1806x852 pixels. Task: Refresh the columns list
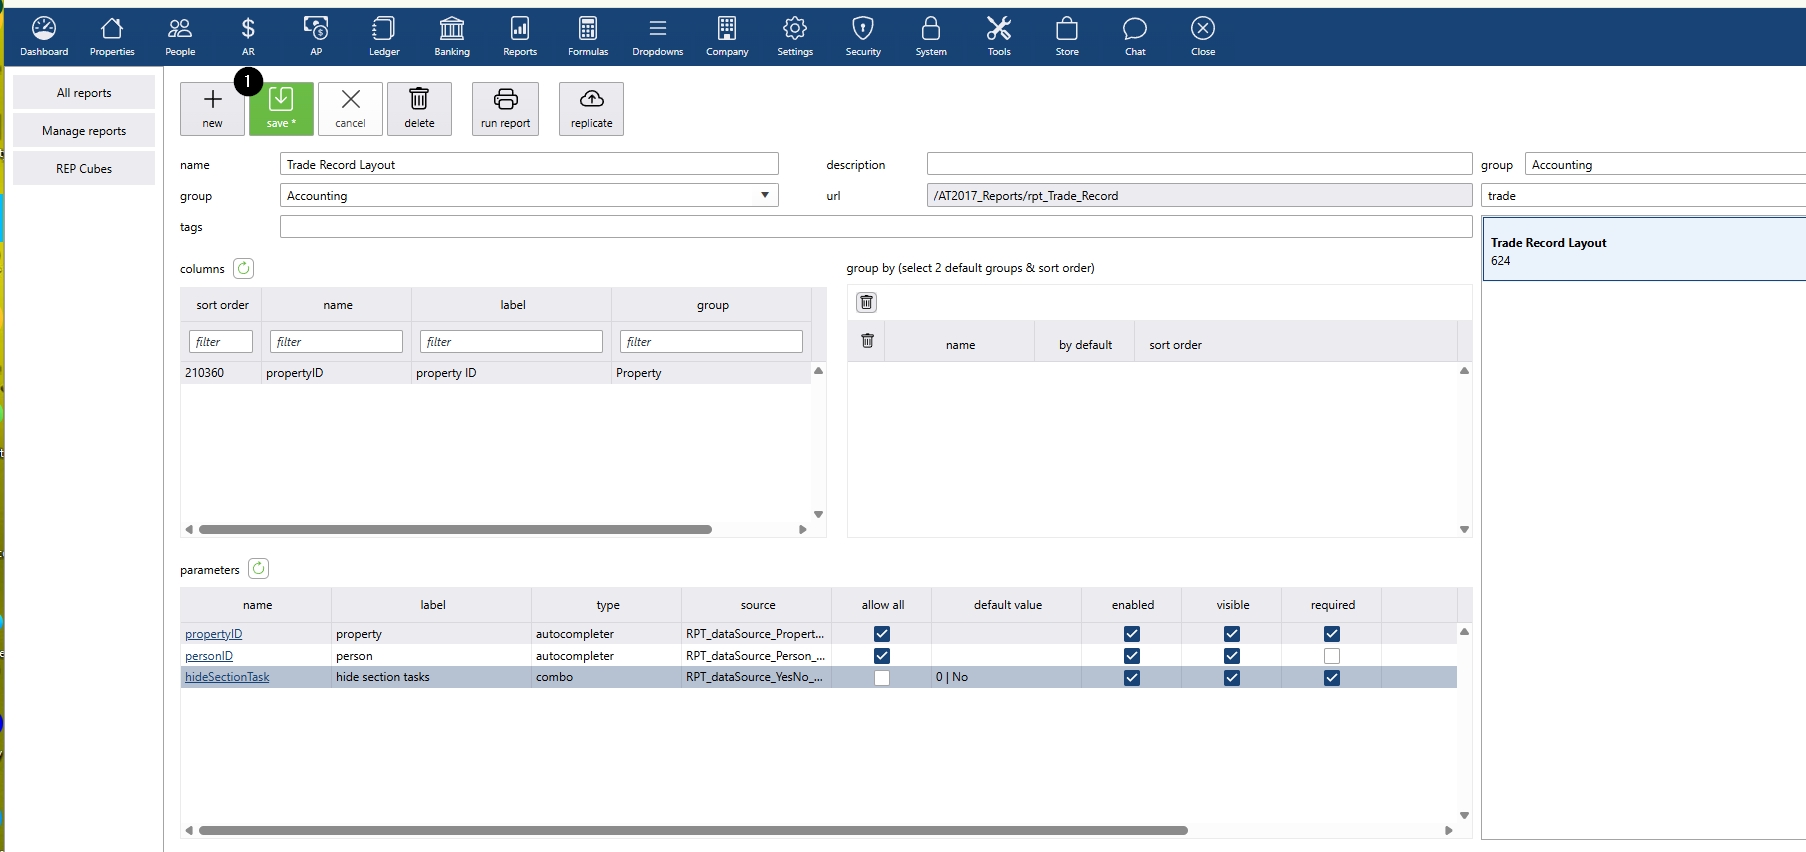(x=243, y=268)
